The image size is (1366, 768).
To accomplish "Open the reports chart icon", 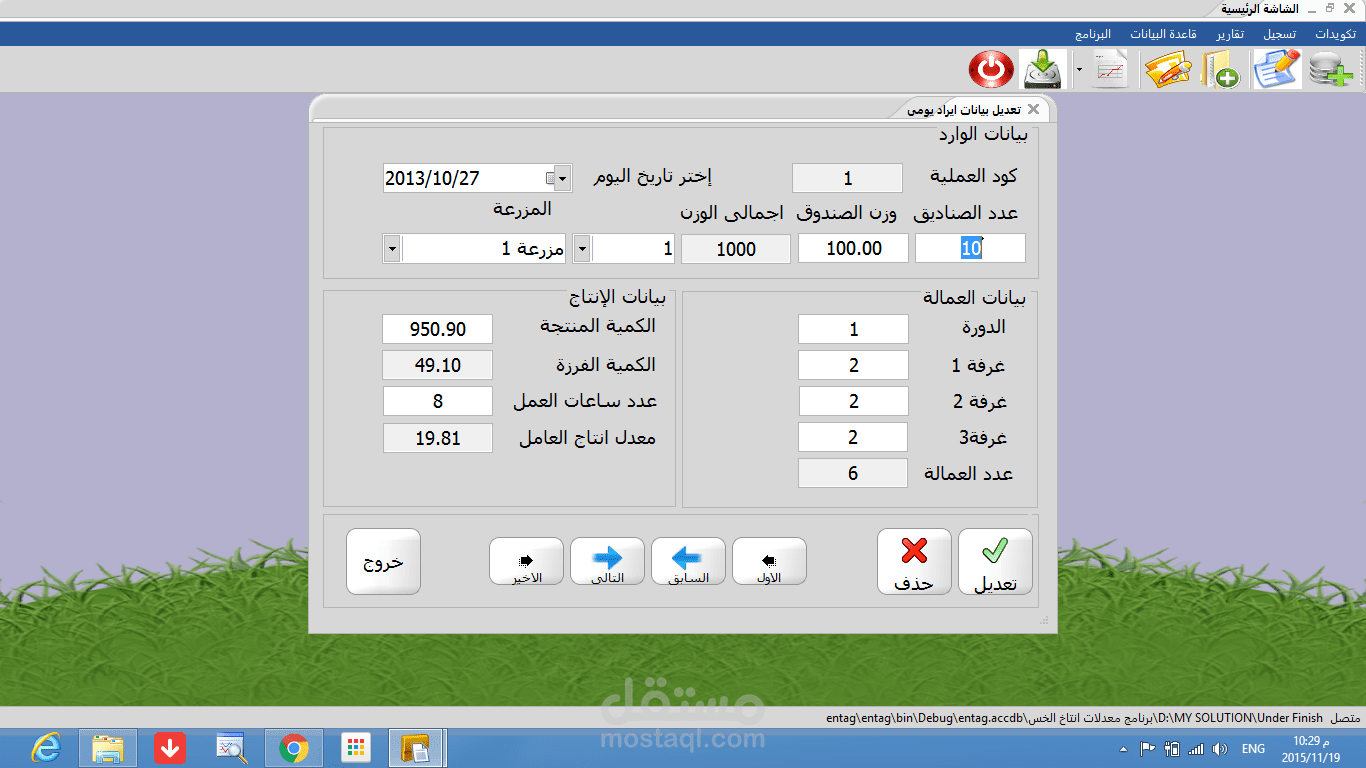I will (x=1110, y=67).
